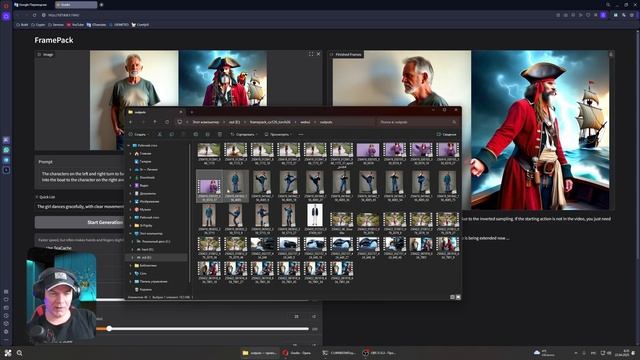Open taskbar search magnifier

[19, 353]
